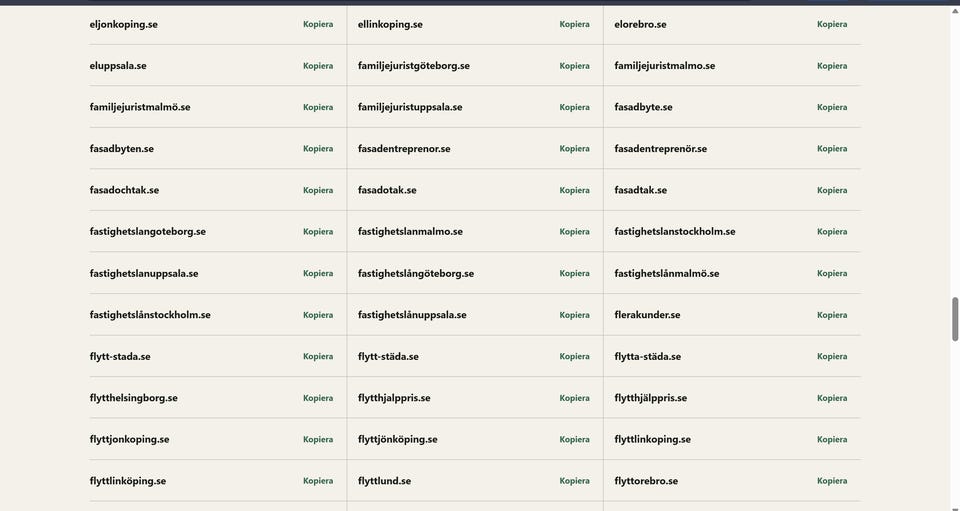Select the text fastighetslångöteborg.se
This screenshot has width=960, height=511.
coord(416,274)
